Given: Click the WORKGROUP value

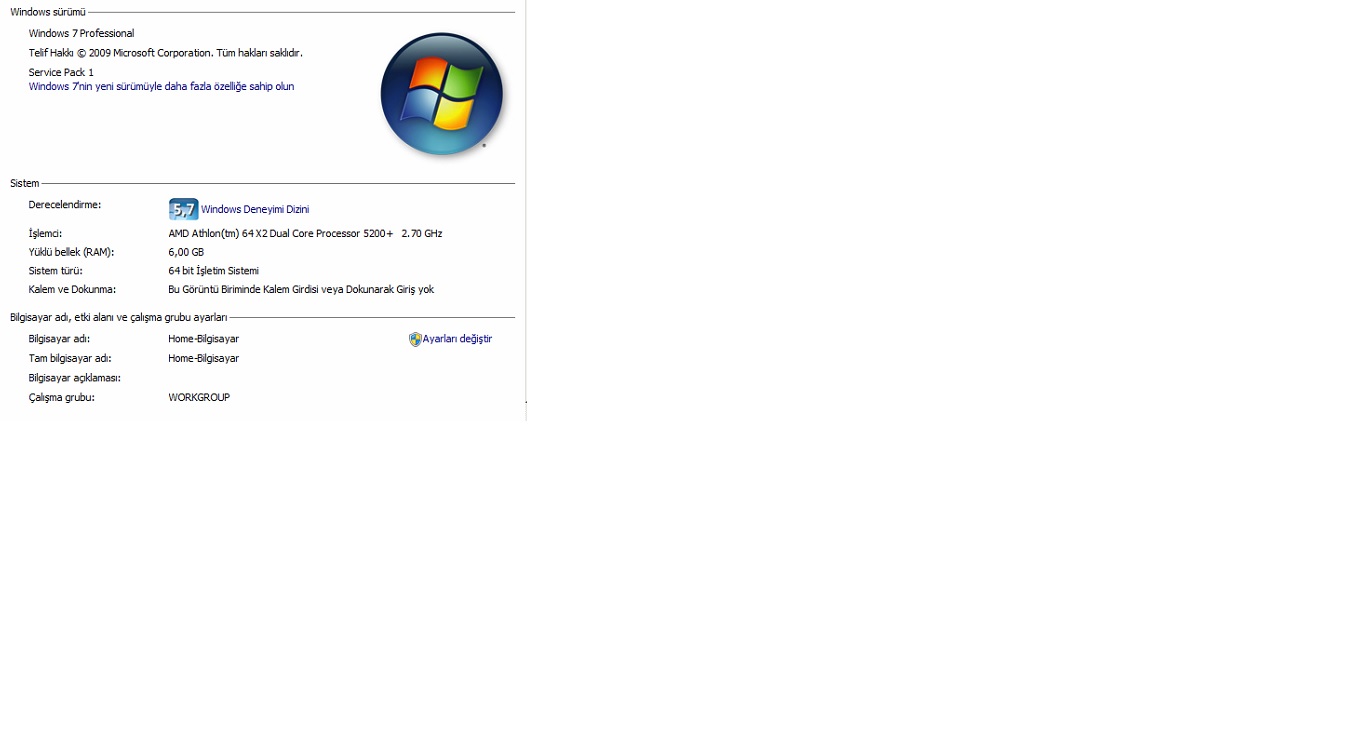Looking at the screenshot, I should pos(199,398).
